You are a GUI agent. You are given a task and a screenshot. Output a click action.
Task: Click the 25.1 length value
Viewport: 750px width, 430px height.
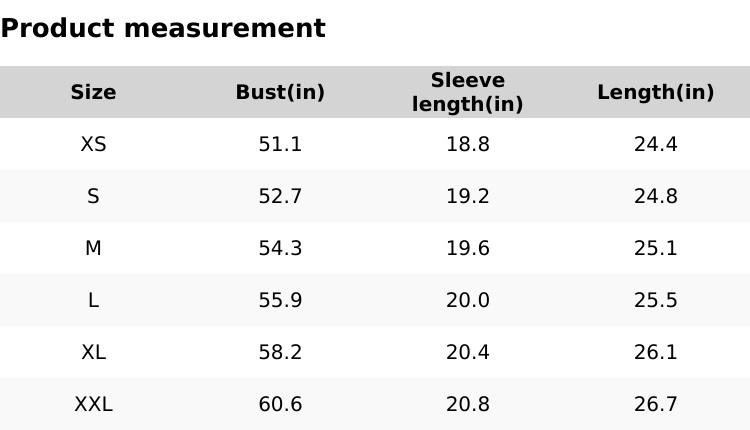tap(656, 248)
